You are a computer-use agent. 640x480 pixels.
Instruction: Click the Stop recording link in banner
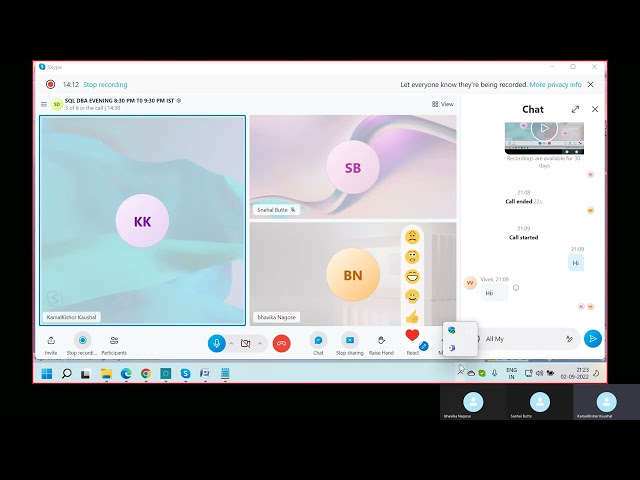[x=105, y=84]
